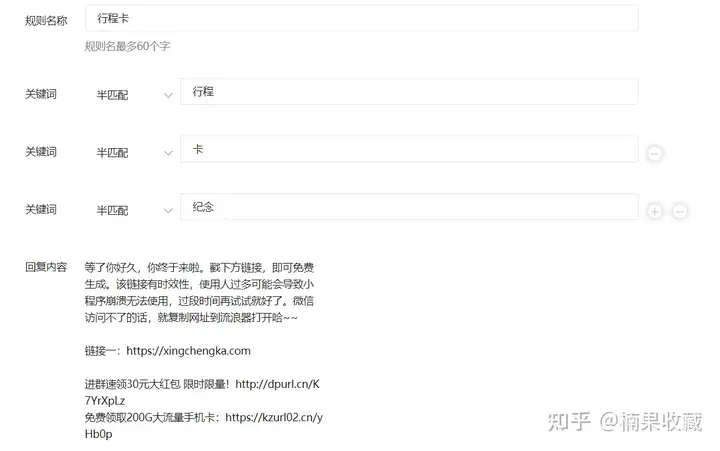Click the xingchengka.com link in reply content

[188, 351]
